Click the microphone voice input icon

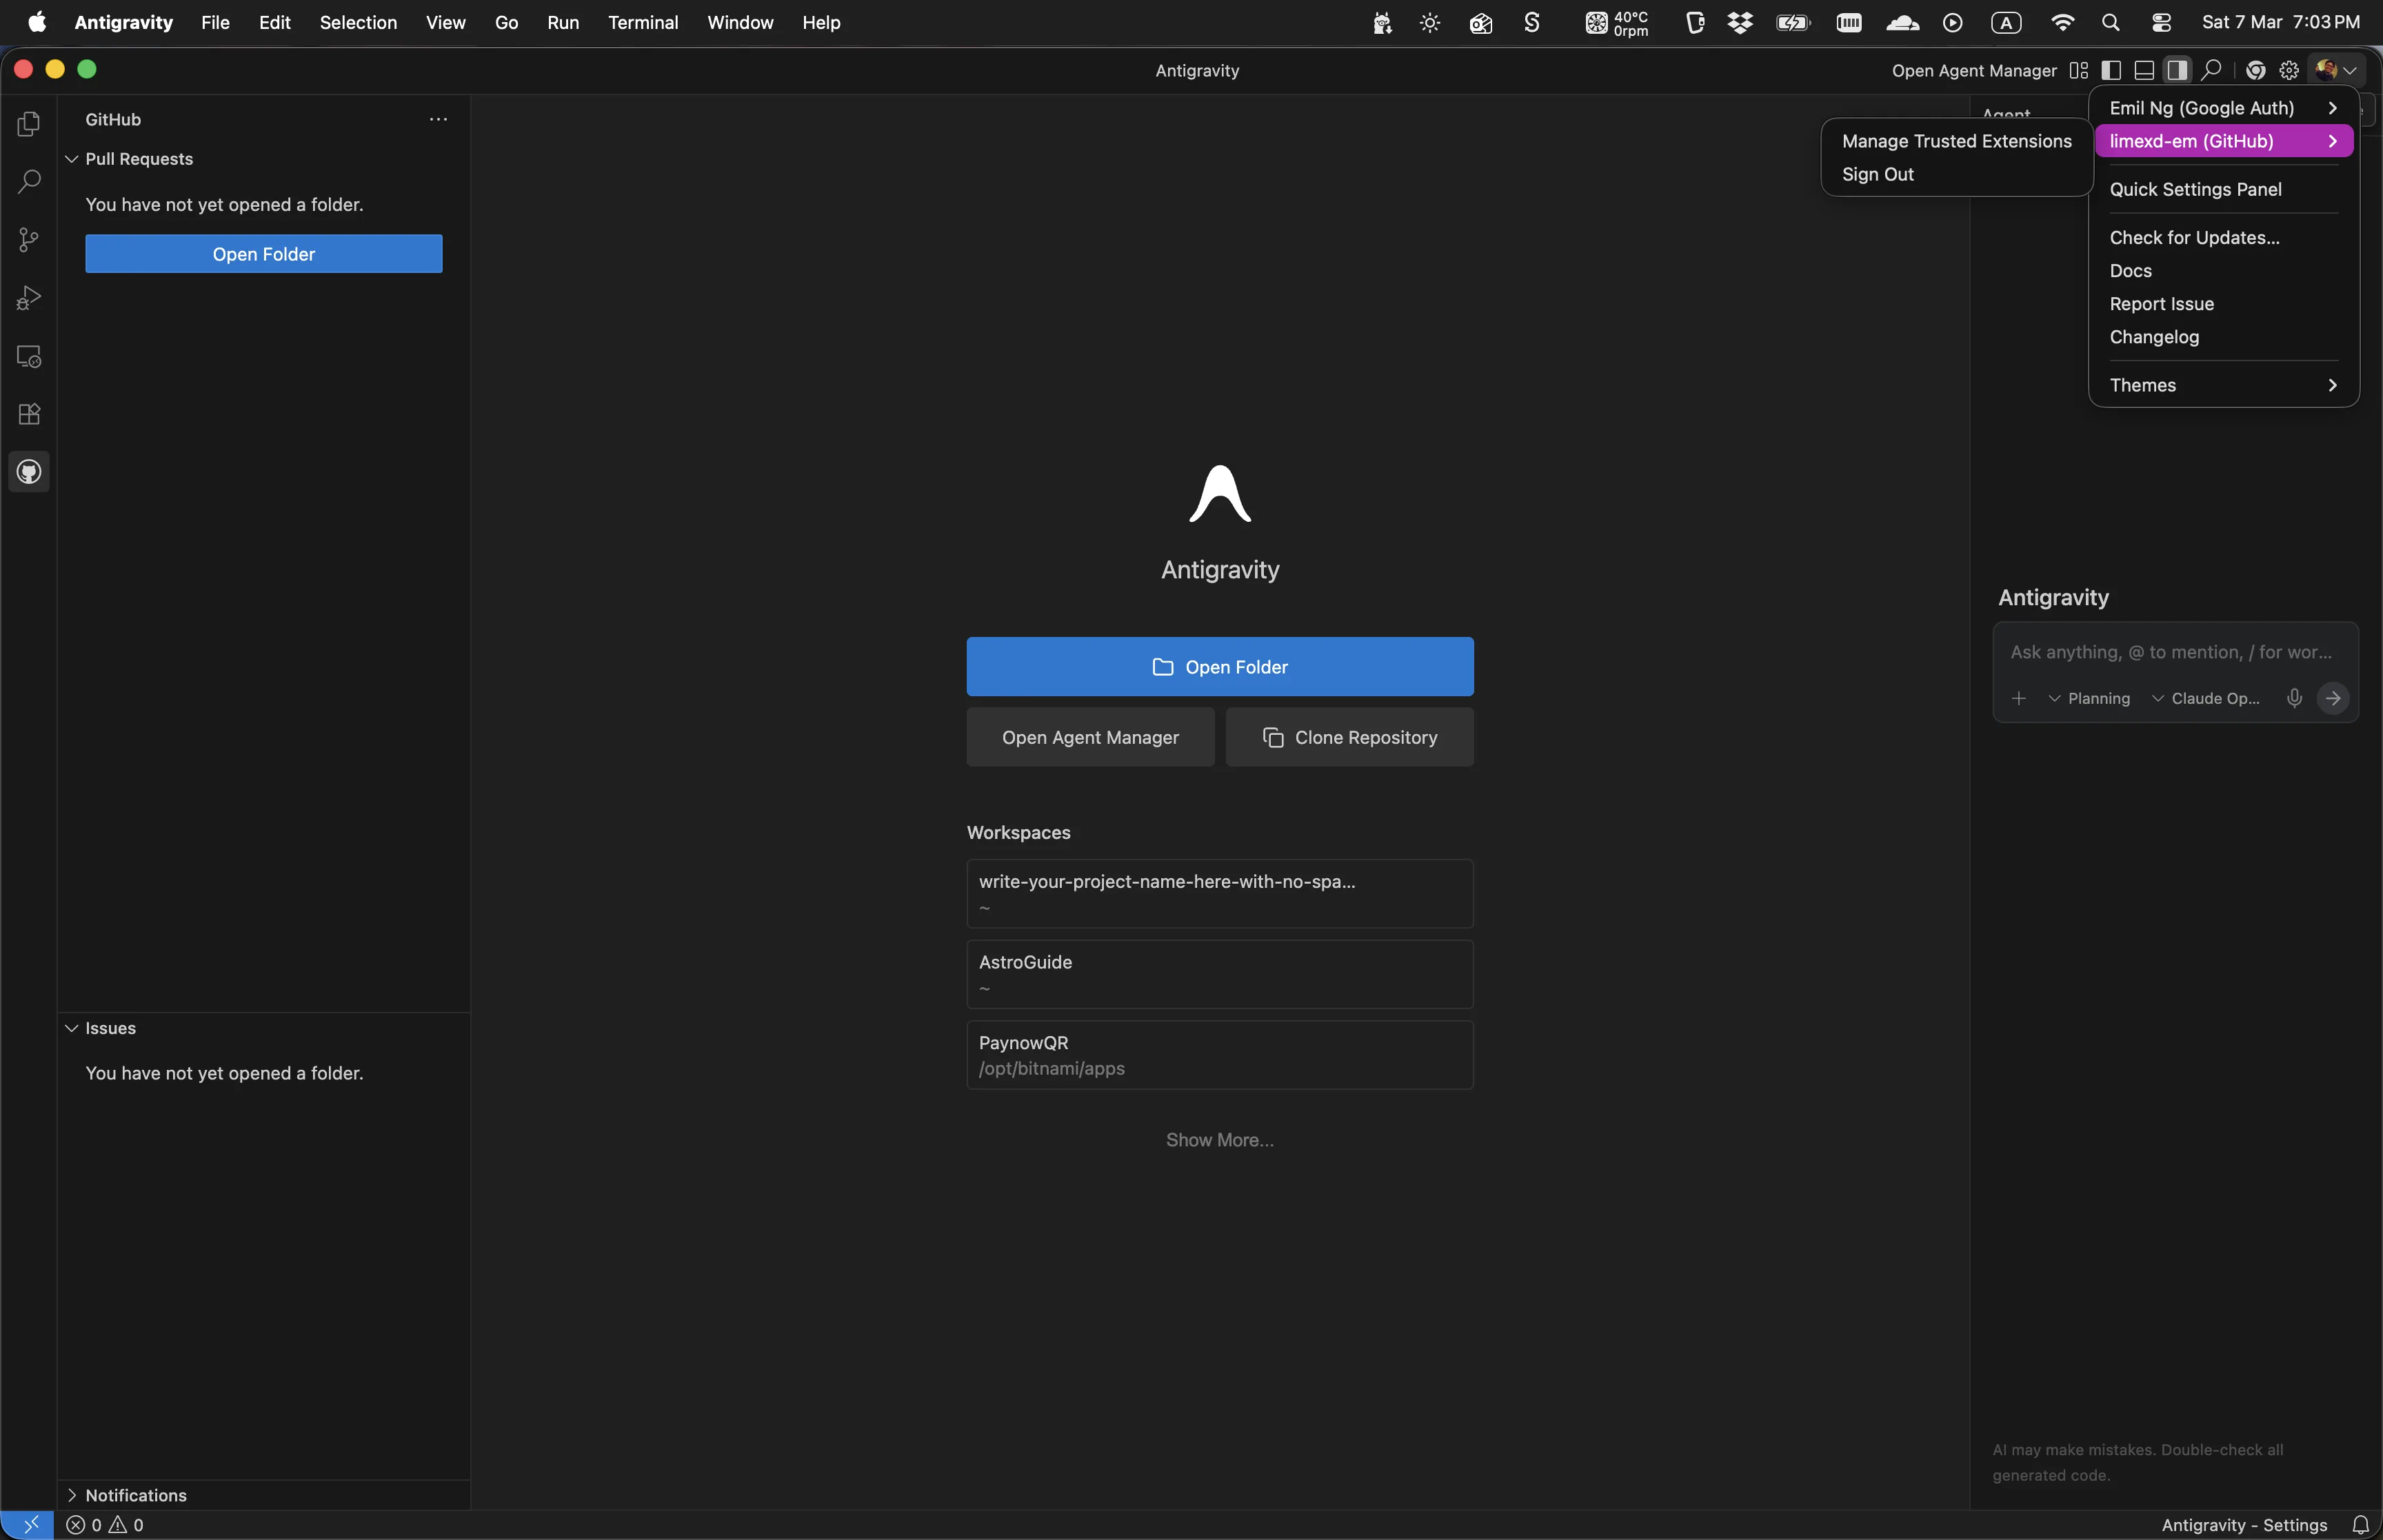(x=2295, y=698)
